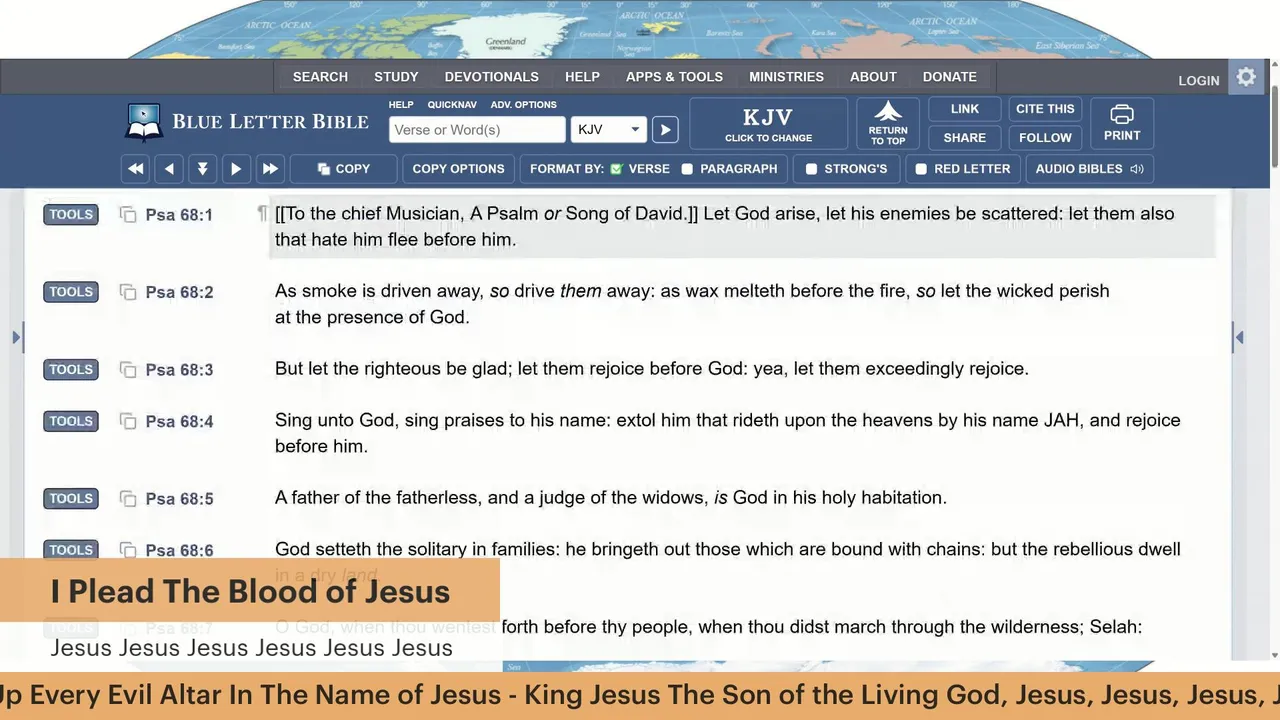Screen dimensions: 1280x720
Task: Click the Psa 68:5 verse reference
Action: pos(179,499)
